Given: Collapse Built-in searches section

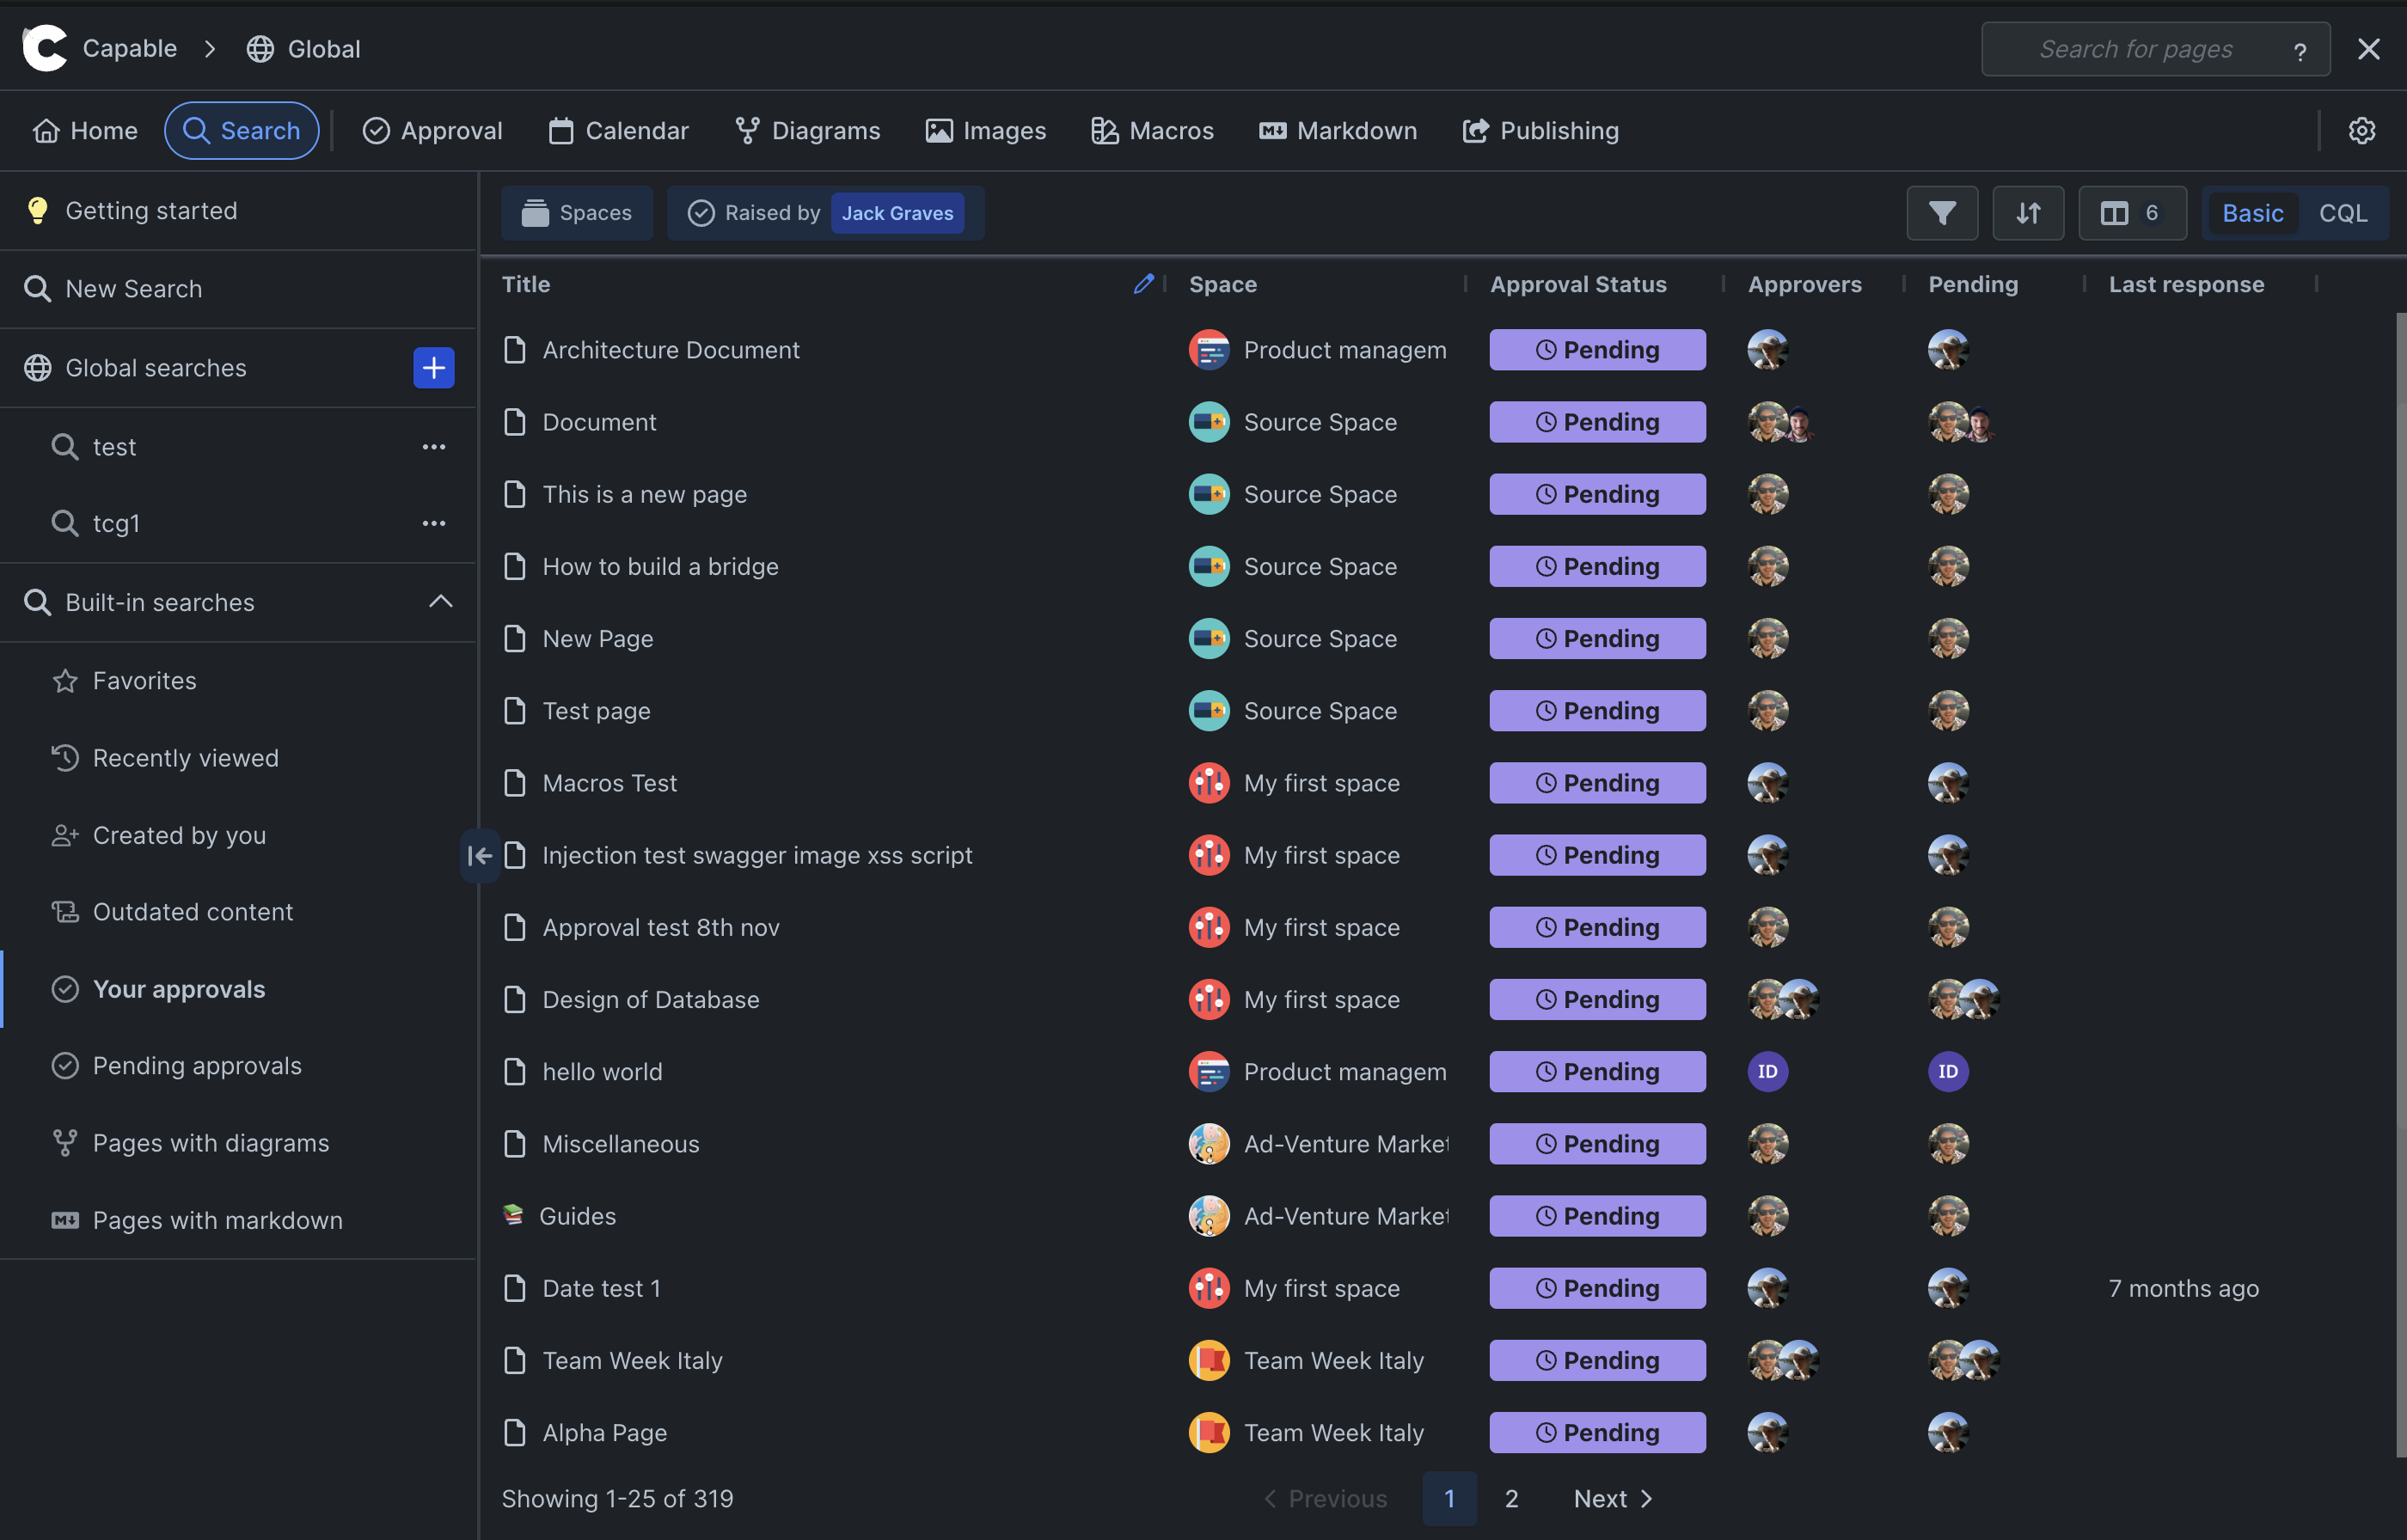Looking at the screenshot, I should 440,602.
